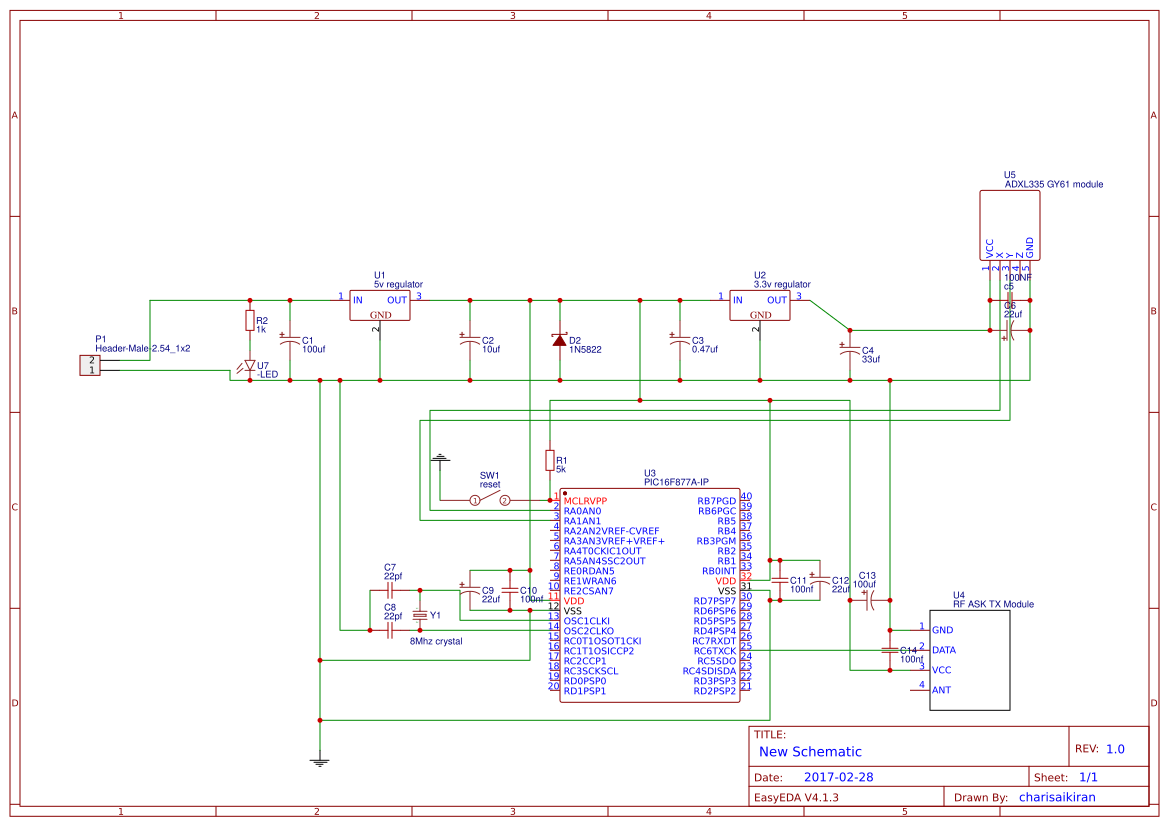Select the C4 33uf capacitor
This screenshot has height=827, width=1169.
coord(849,350)
